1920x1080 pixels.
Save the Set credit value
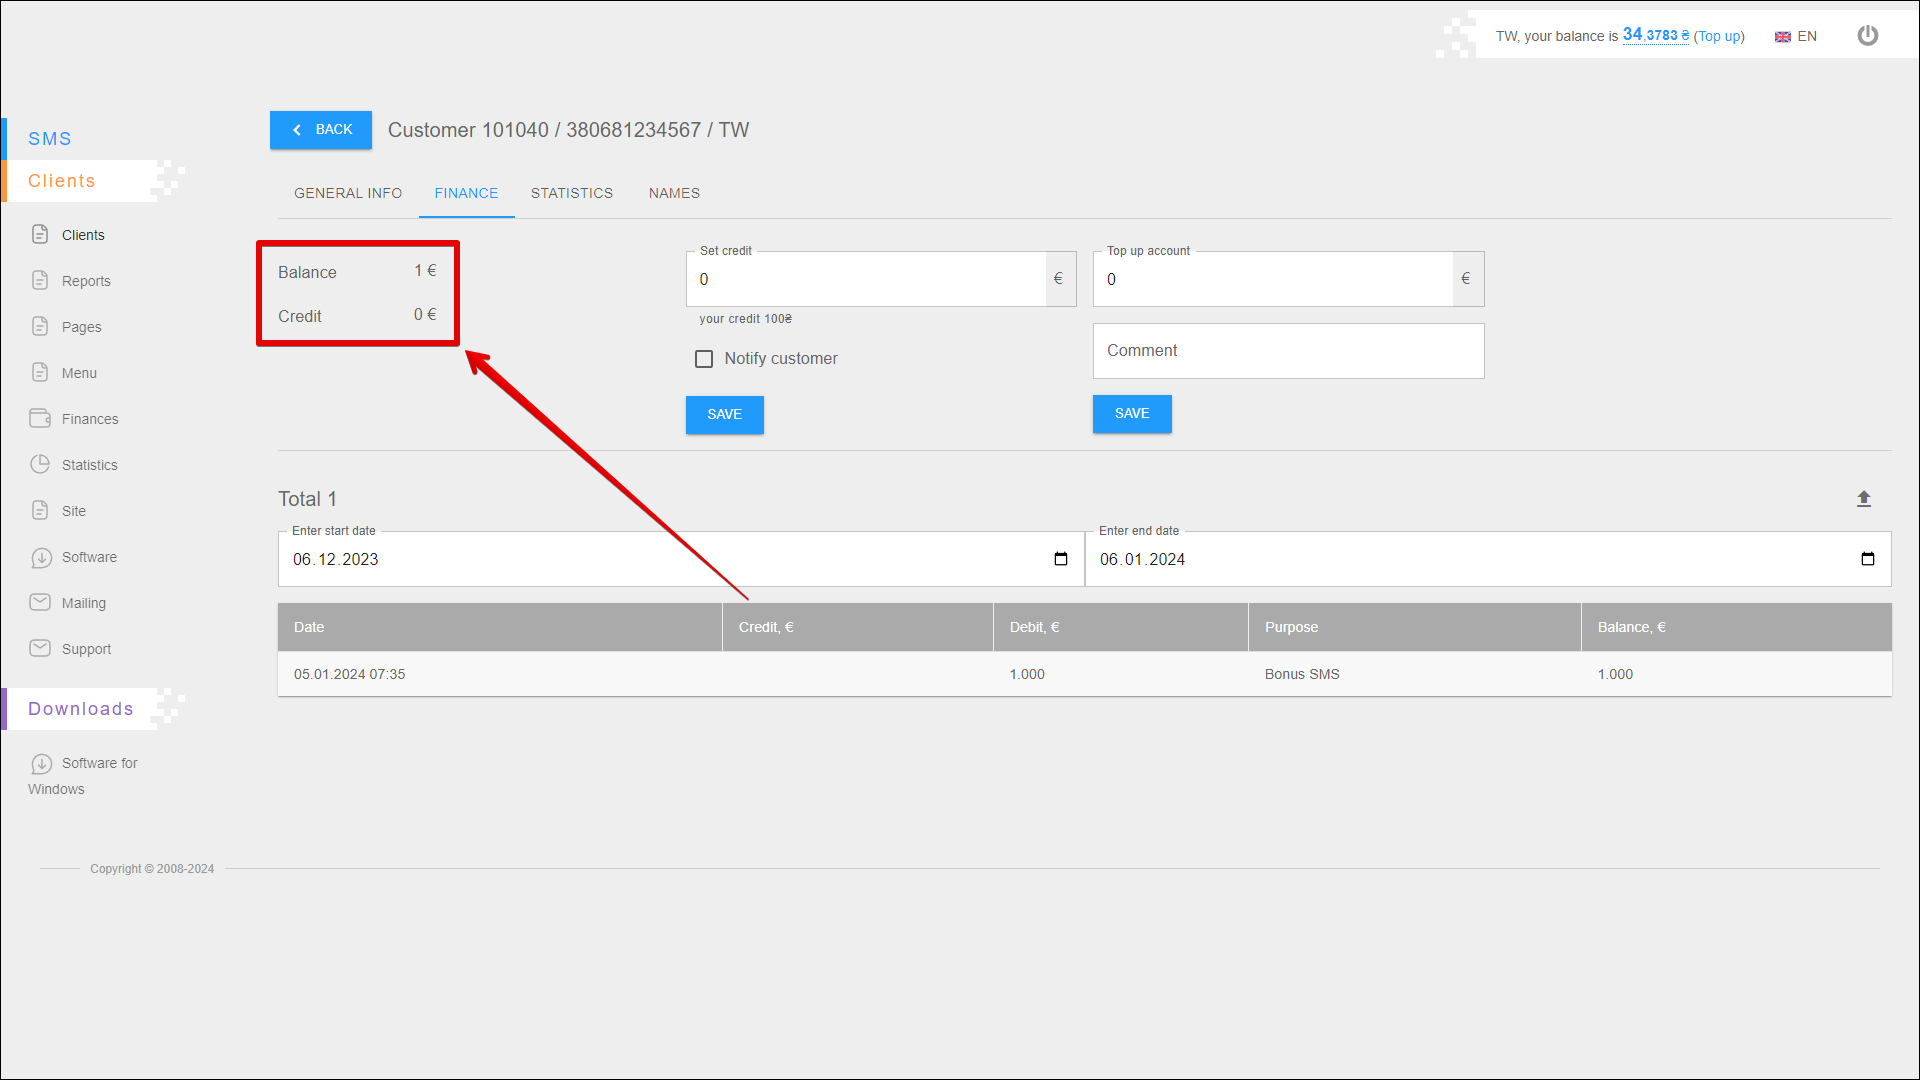(x=724, y=414)
